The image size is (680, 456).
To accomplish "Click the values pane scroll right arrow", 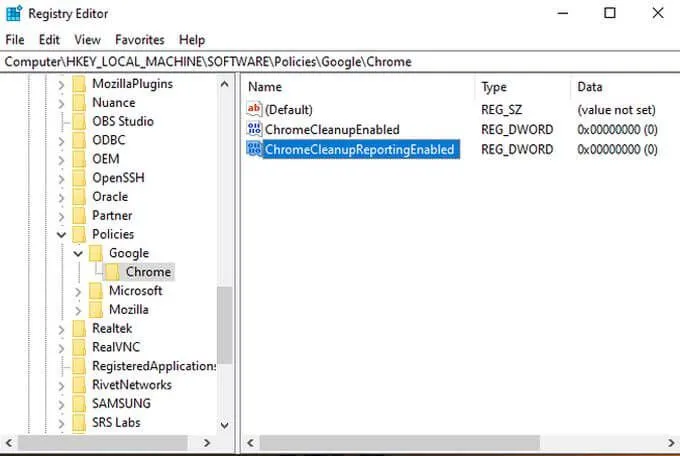I will click(671, 443).
